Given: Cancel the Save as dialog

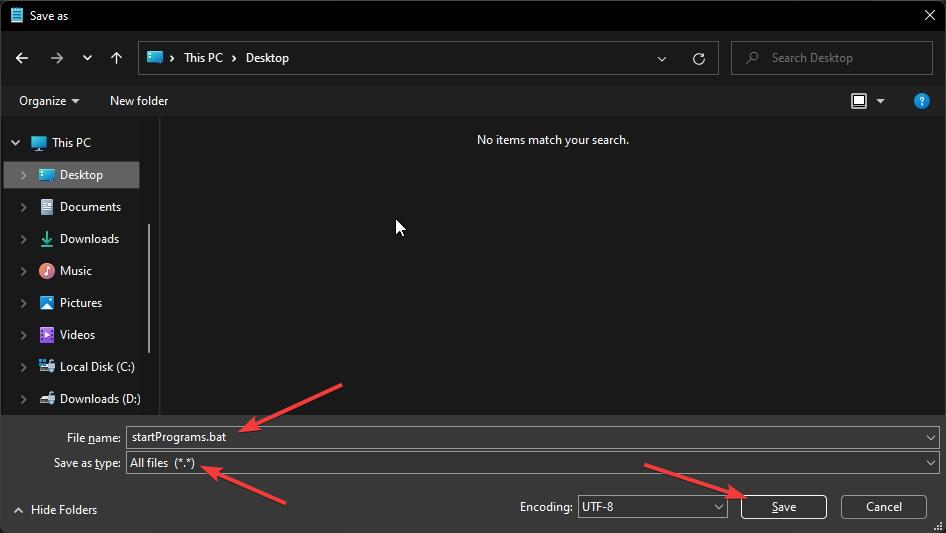Looking at the screenshot, I should tap(883, 507).
